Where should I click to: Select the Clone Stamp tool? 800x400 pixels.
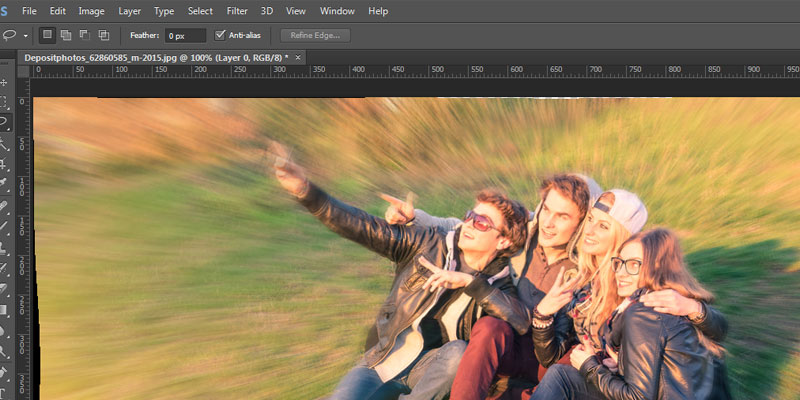click(x=4, y=247)
